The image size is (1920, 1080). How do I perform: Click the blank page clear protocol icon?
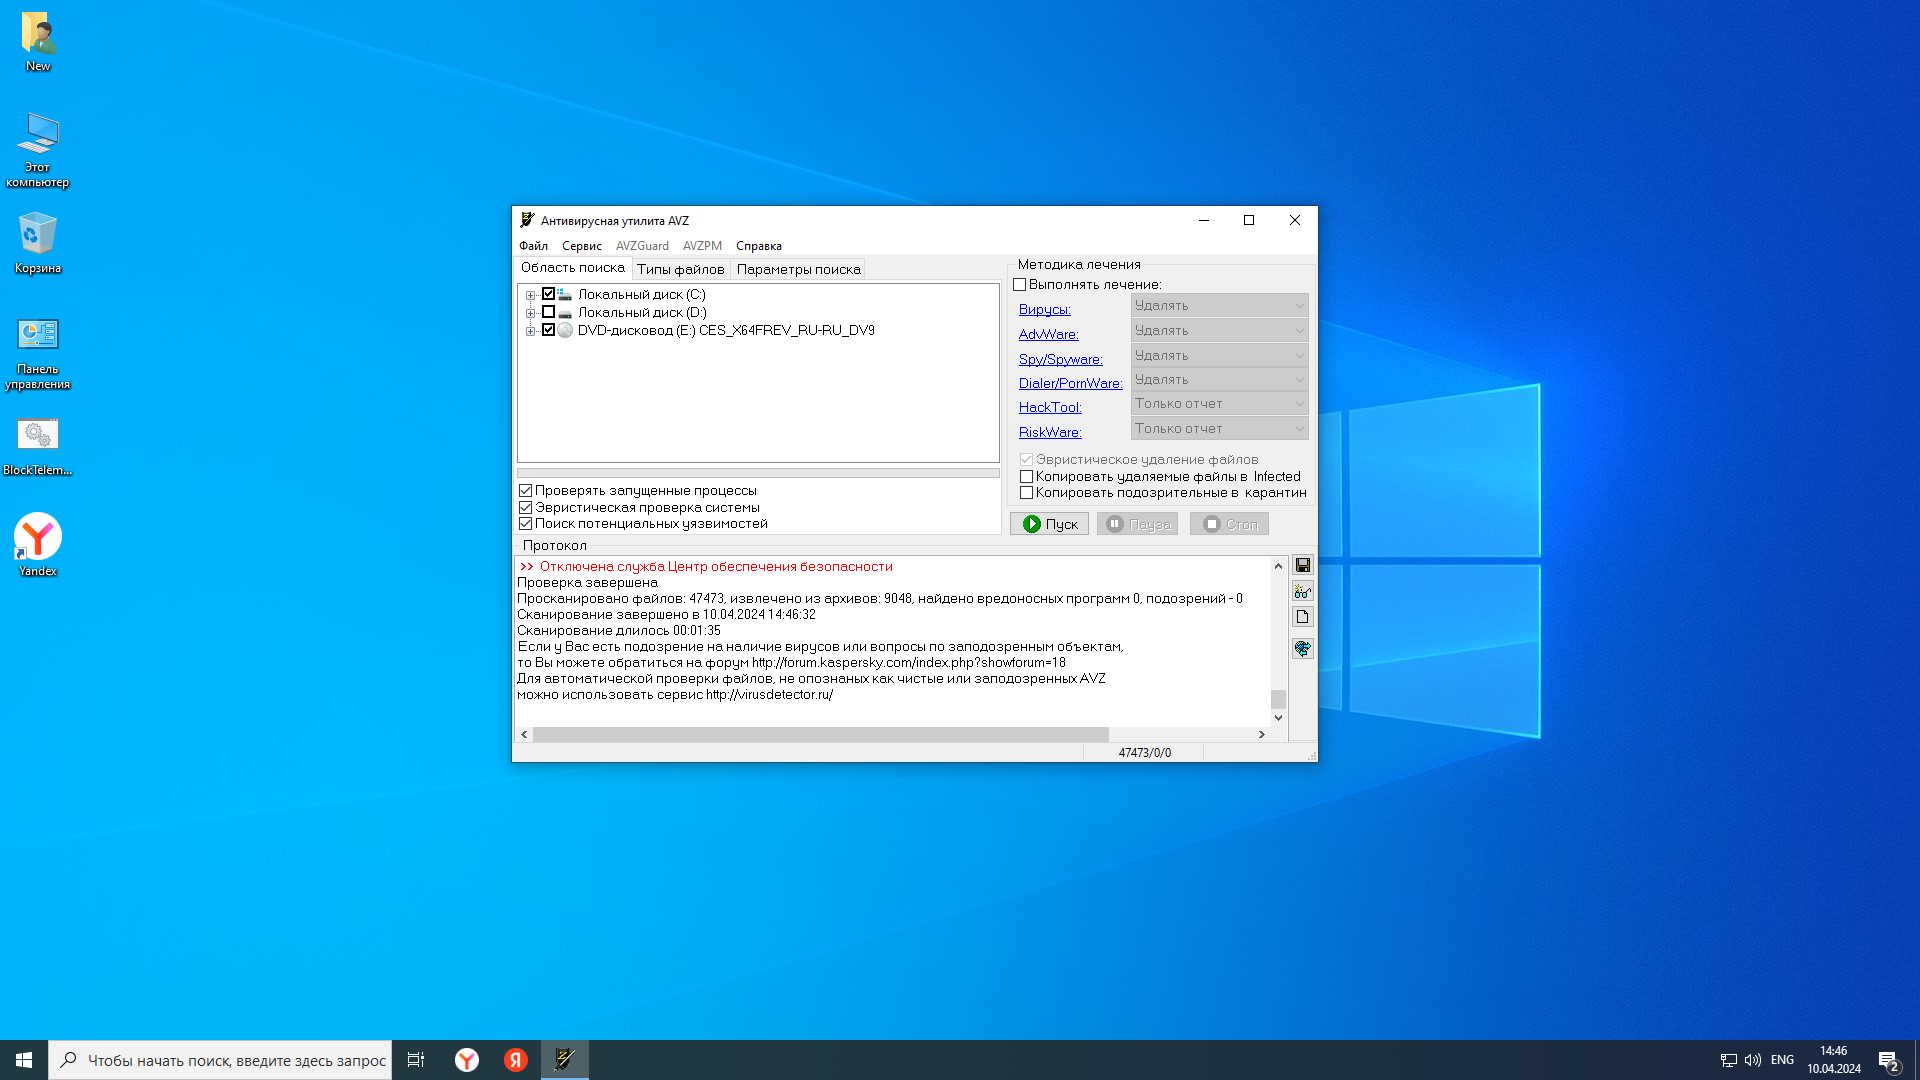point(1302,617)
